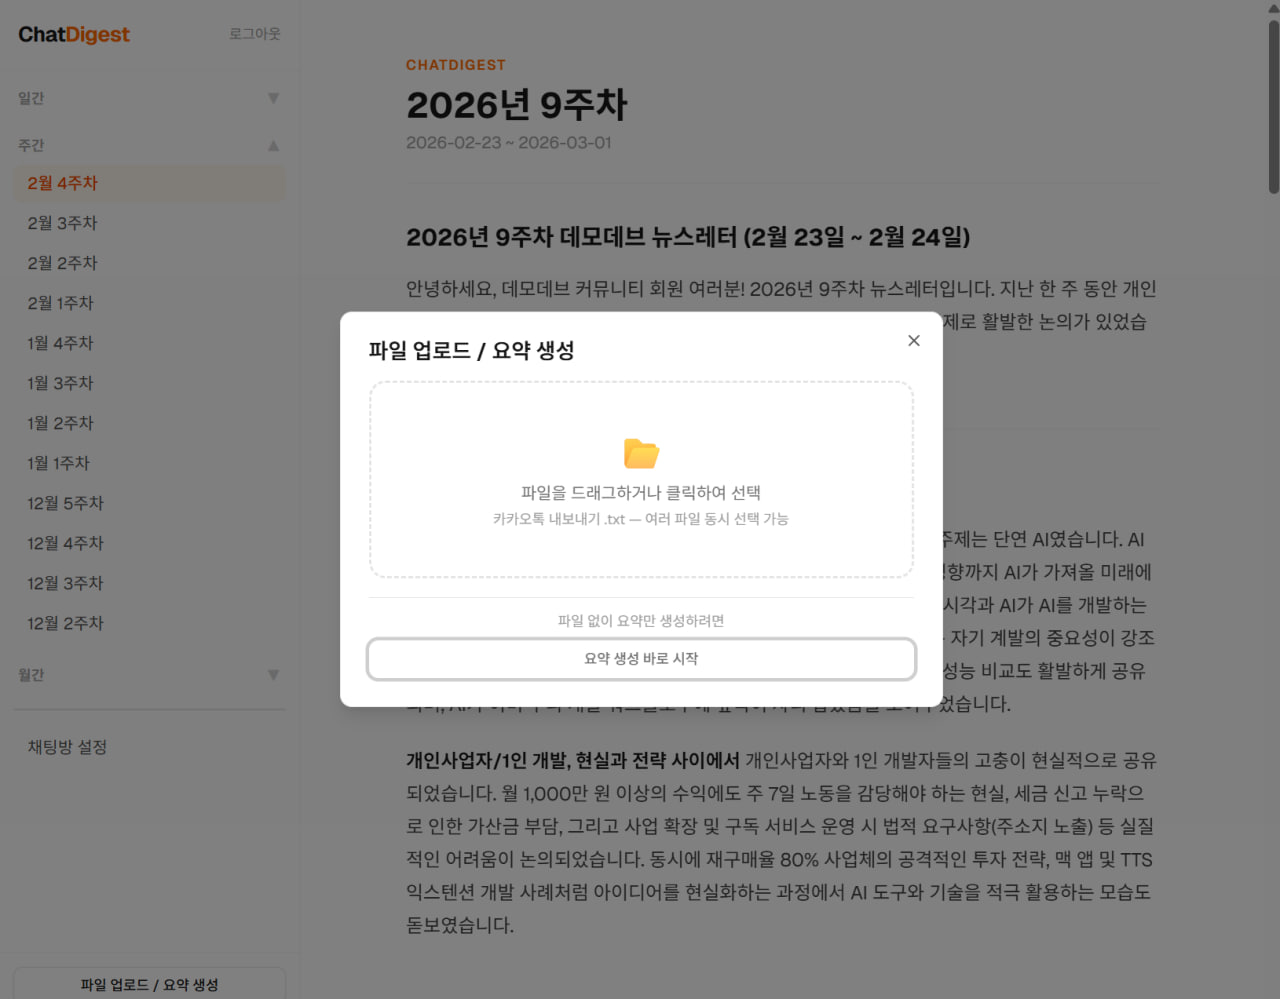The width and height of the screenshot is (1280, 999).
Task: Close the file upload dialog
Action: (913, 341)
